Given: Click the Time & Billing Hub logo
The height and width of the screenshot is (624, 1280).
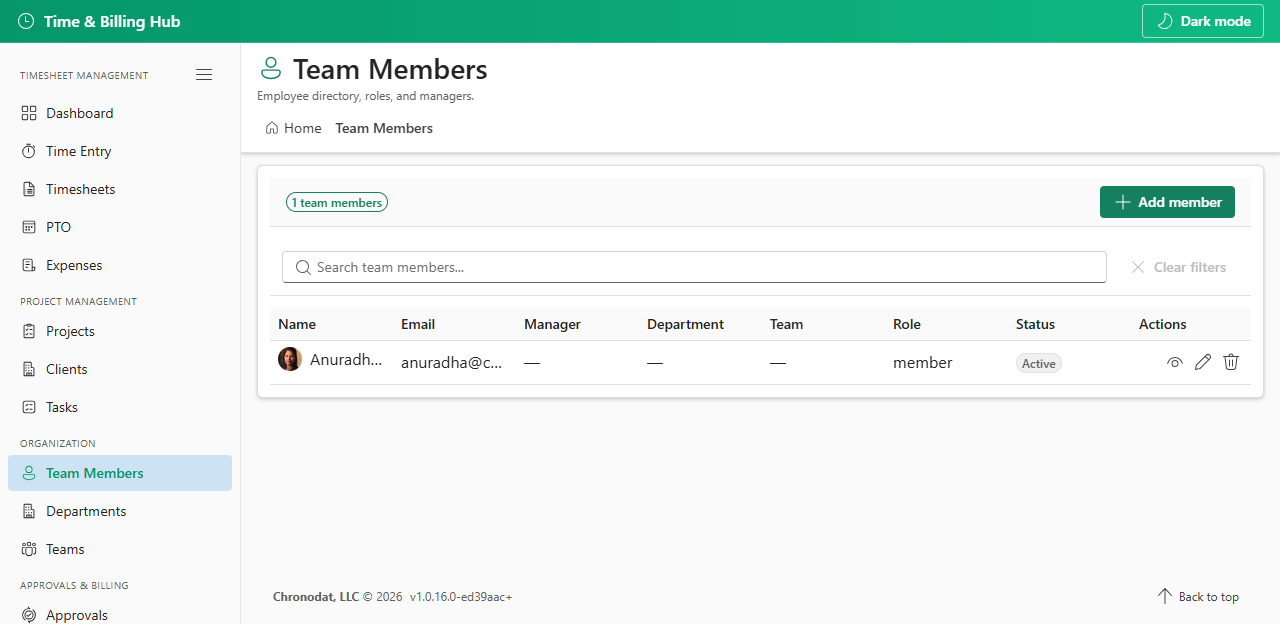Looking at the screenshot, I should (x=99, y=21).
